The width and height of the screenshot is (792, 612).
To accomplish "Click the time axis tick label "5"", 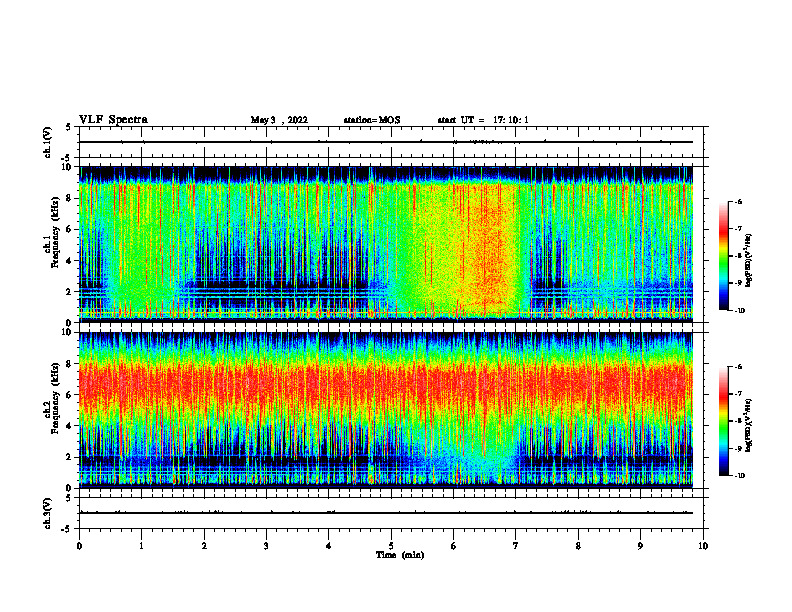I will [391, 546].
